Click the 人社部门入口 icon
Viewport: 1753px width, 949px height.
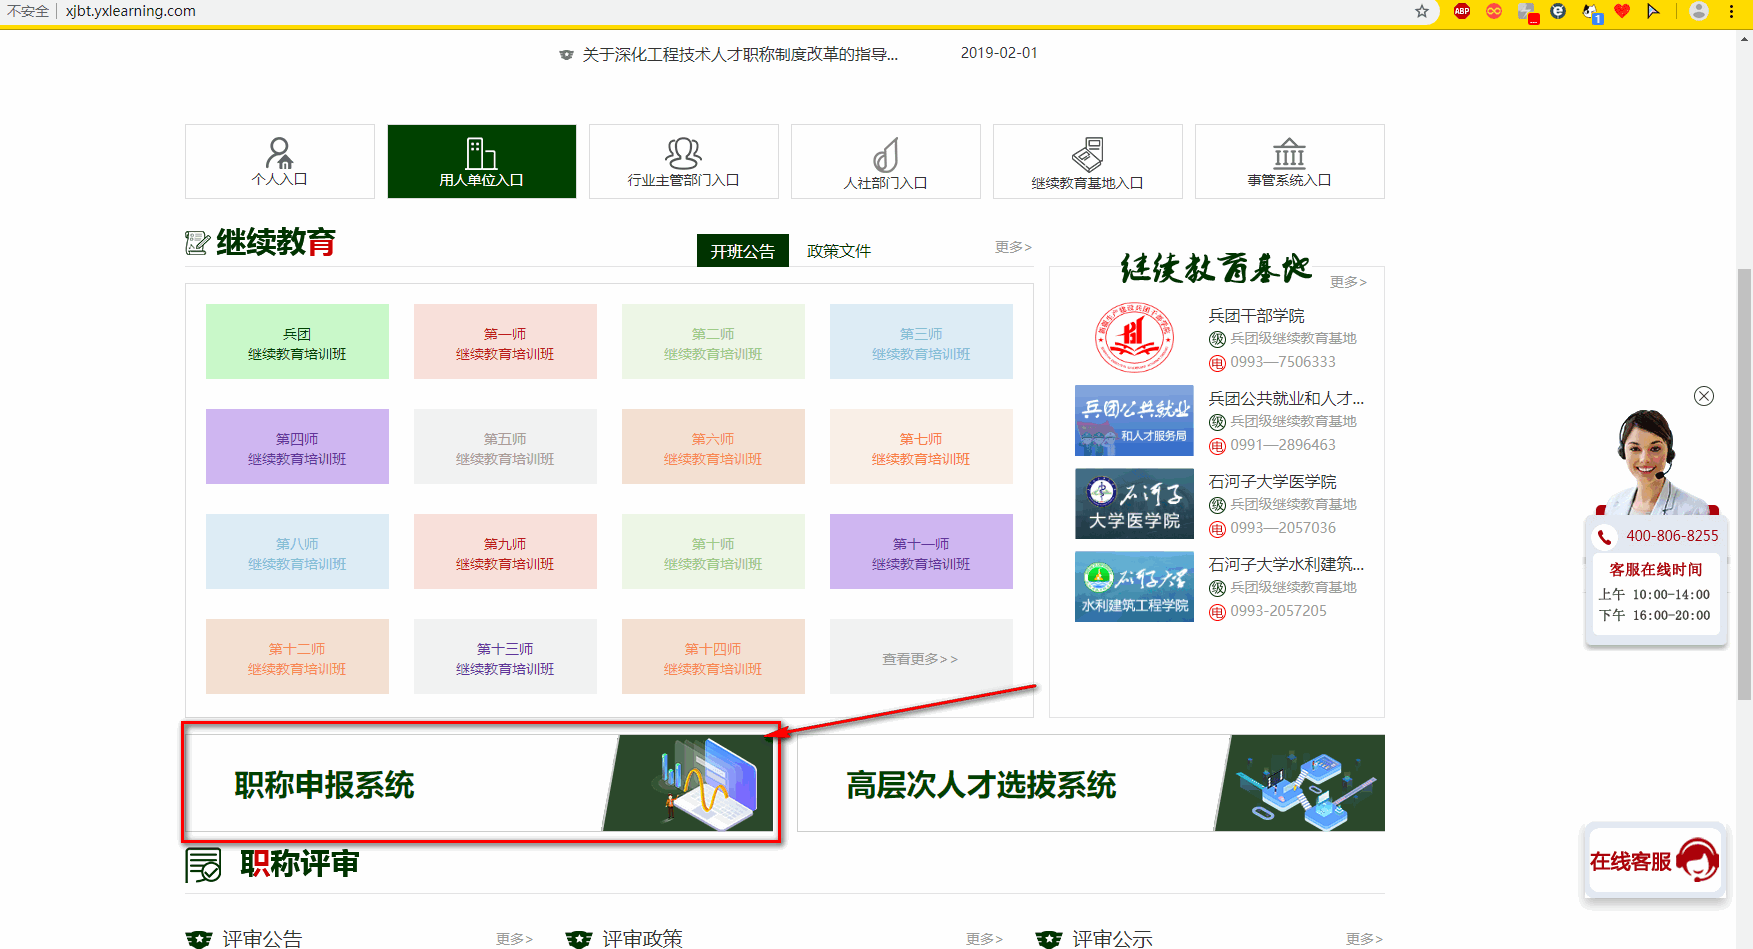pyautogui.click(x=885, y=155)
